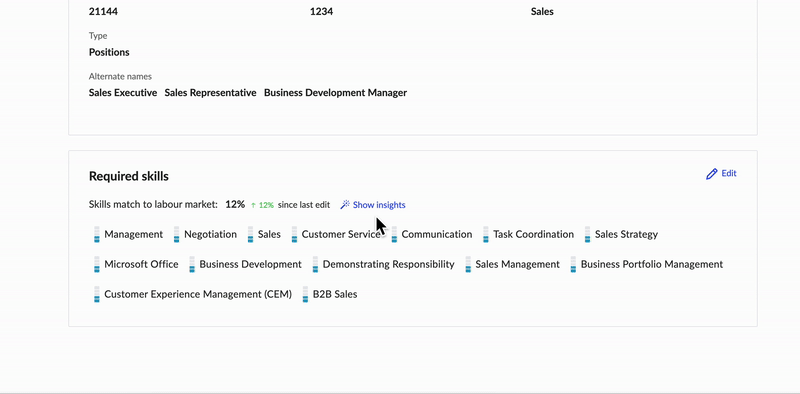Screen dimensions: 800x394
Task: Click the B2B Sales skill level icon
Action: click(305, 294)
